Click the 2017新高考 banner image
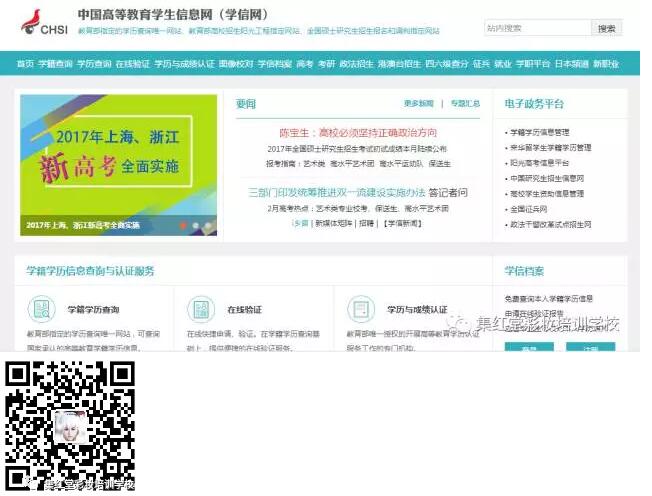The image size is (652, 496). tap(119, 164)
